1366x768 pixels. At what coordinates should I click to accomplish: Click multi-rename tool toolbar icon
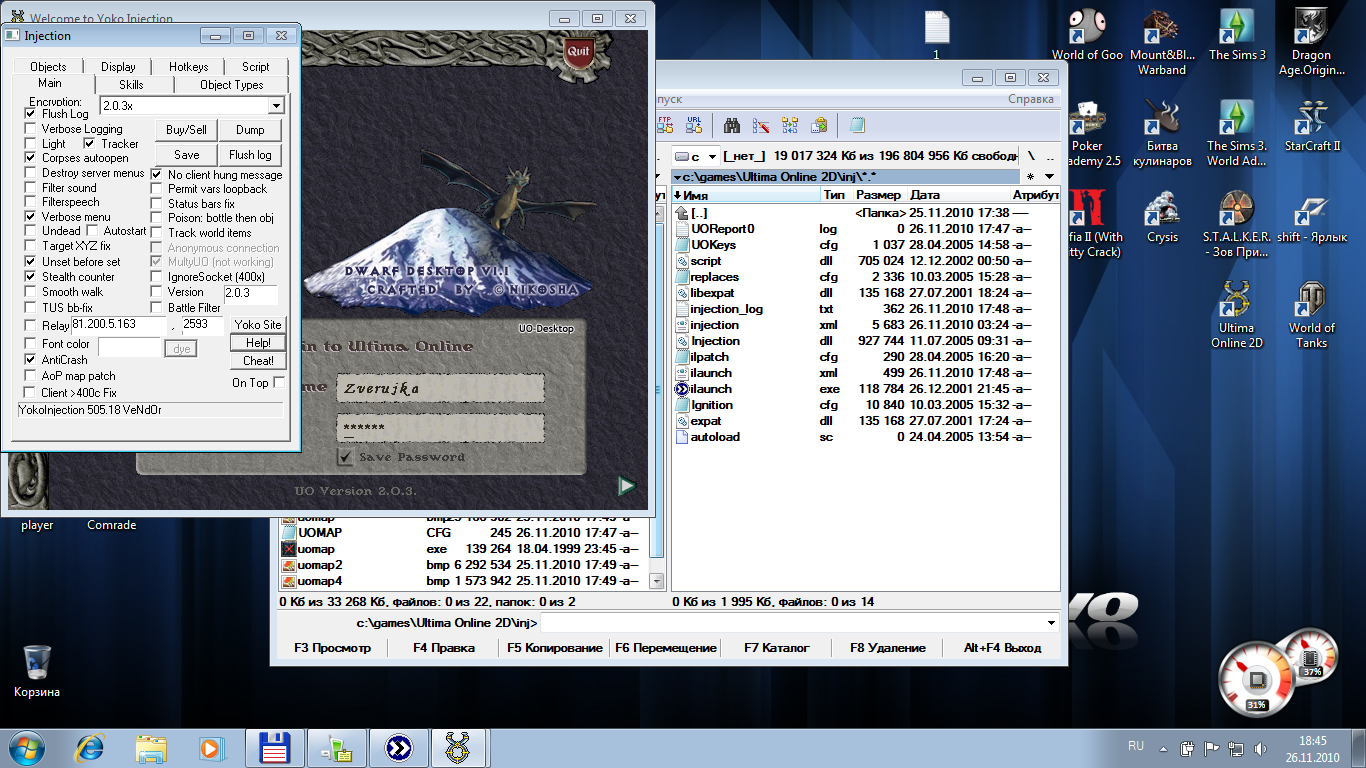tap(761, 125)
